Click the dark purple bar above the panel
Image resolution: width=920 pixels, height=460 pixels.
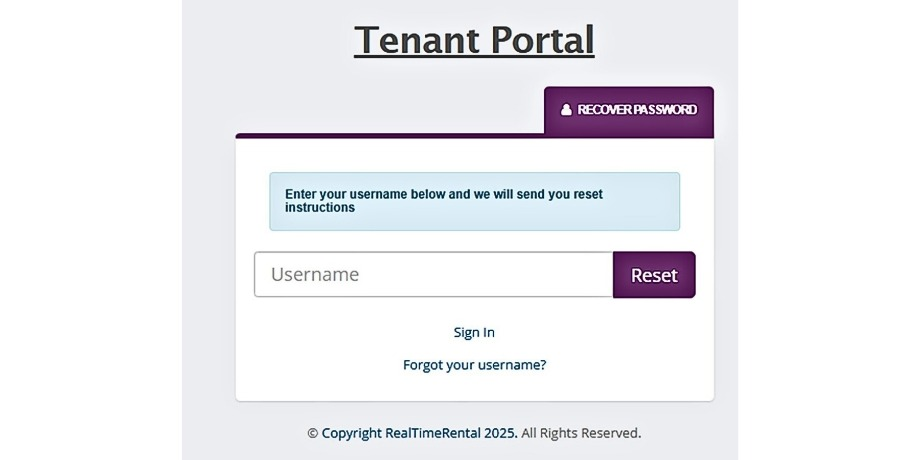pyautogui.click(x=390, y=135)
